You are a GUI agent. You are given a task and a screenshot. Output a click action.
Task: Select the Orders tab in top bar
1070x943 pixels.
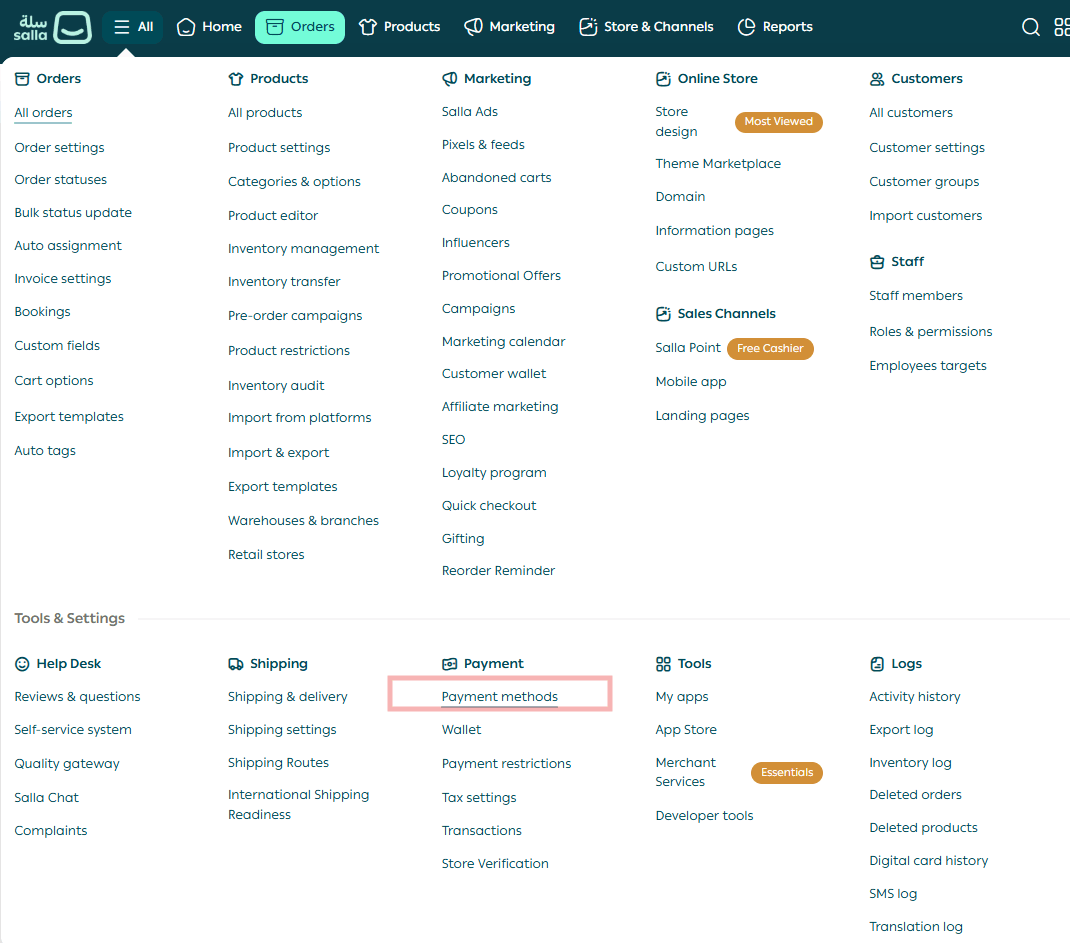tap(300, 27)
